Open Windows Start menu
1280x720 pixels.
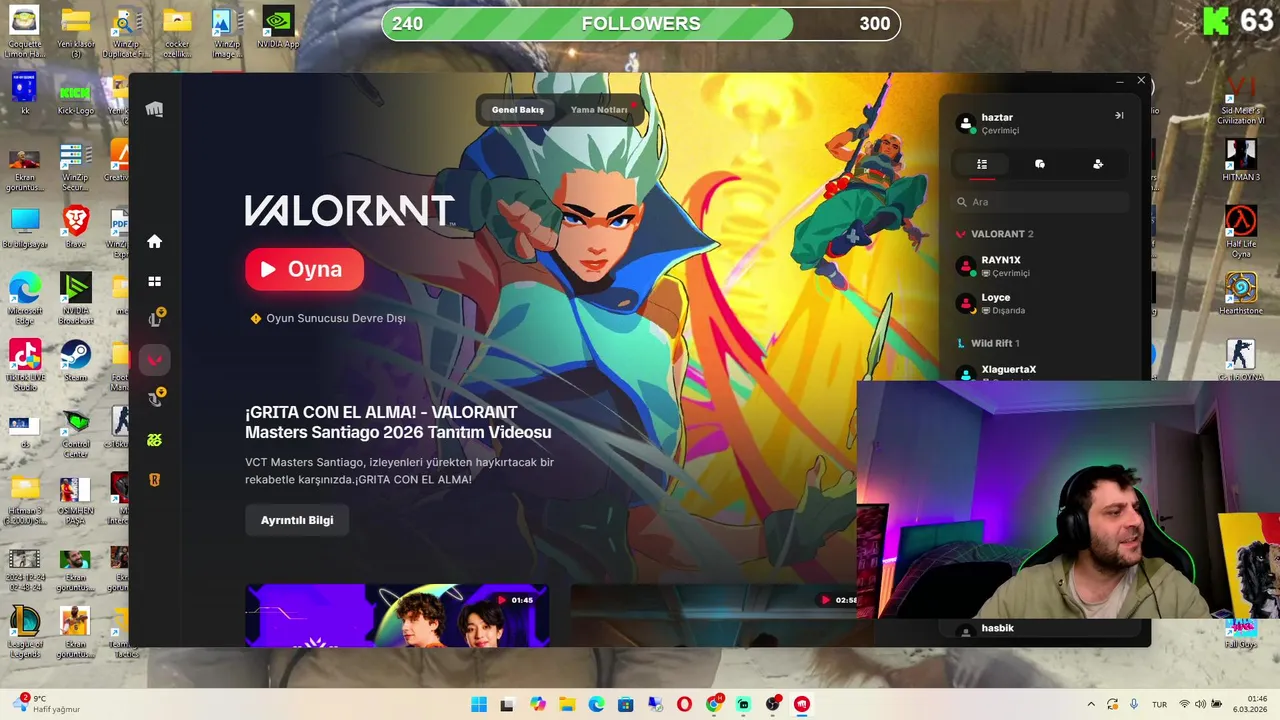coord(479,704)
